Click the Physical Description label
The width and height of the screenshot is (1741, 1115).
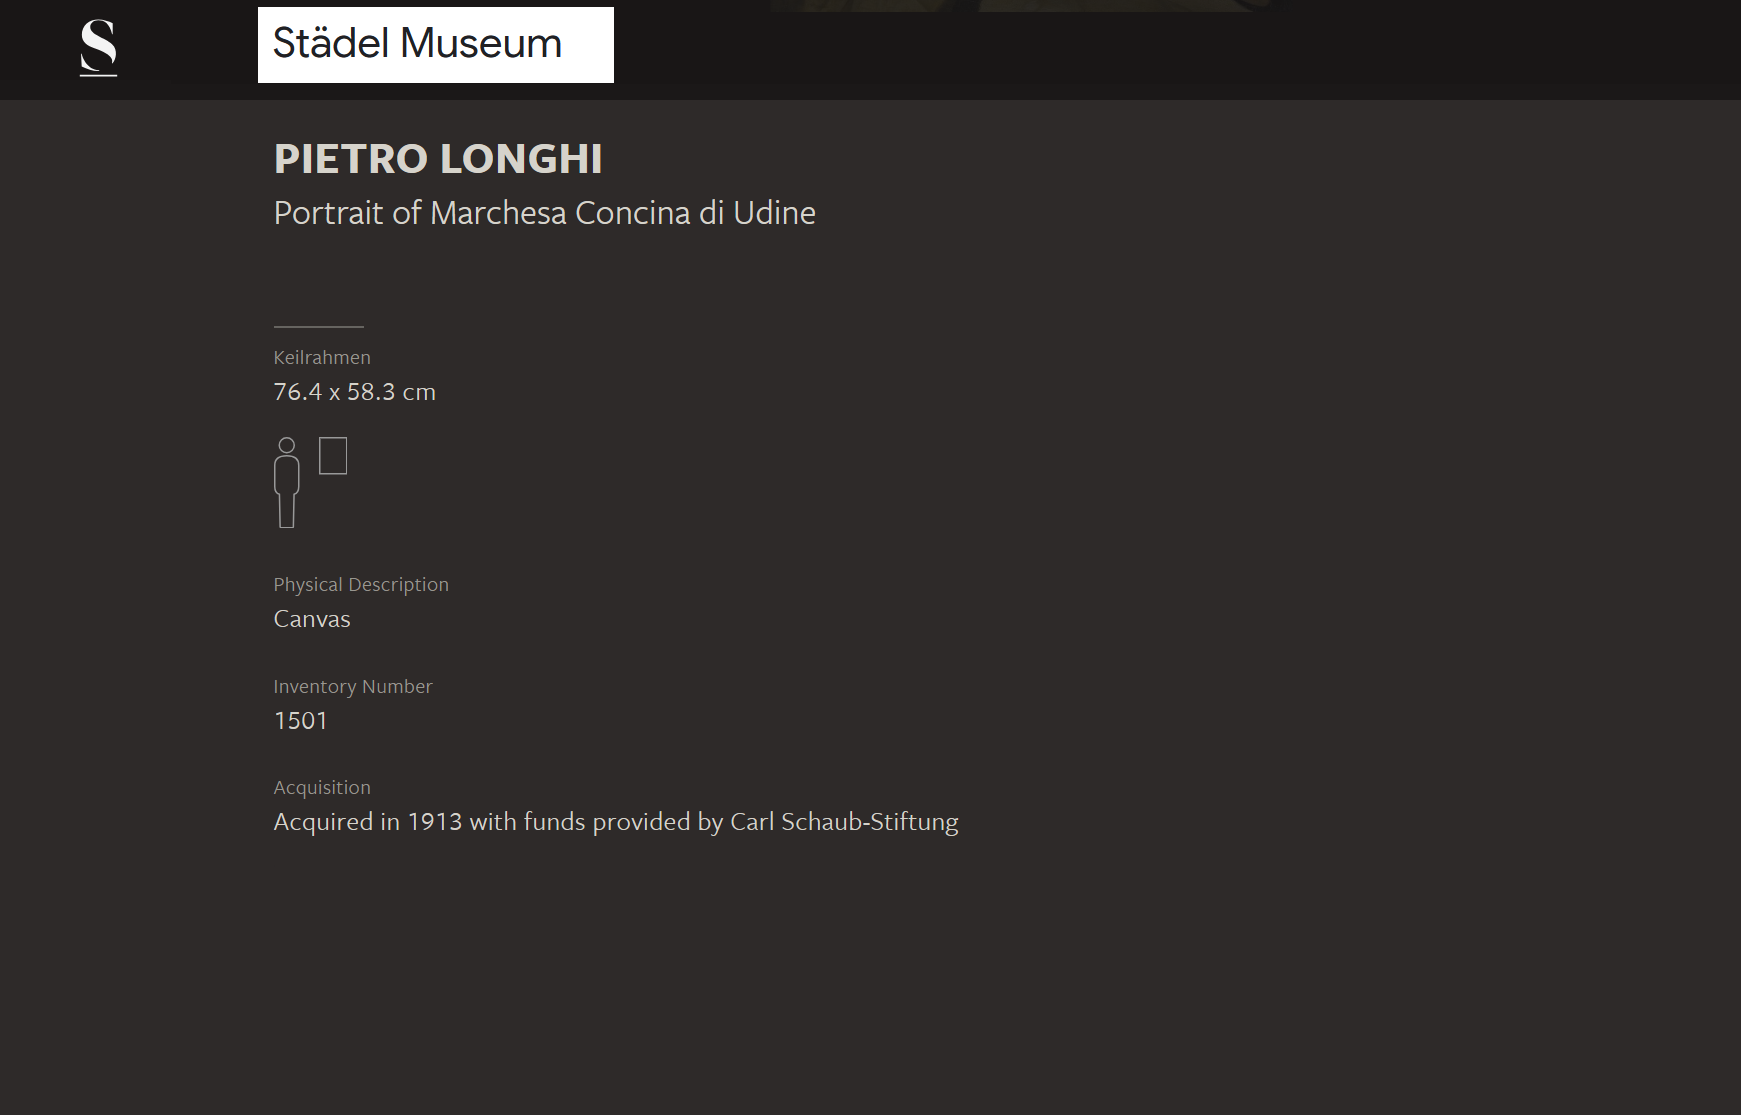361,585
